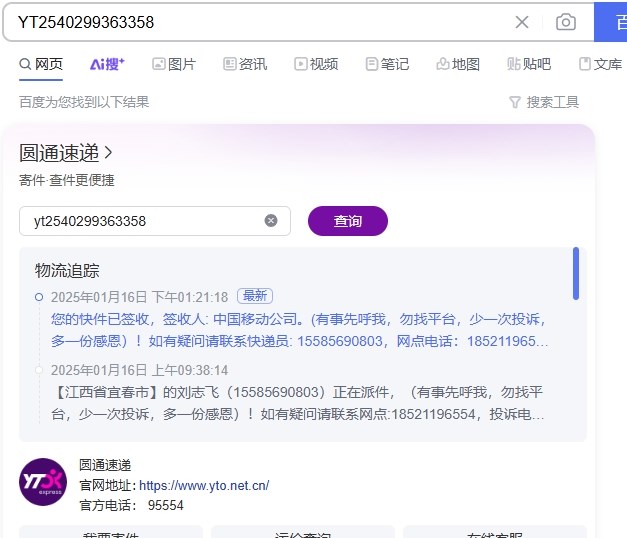Click the blue Baidu search button

click(x=611, y=22)
